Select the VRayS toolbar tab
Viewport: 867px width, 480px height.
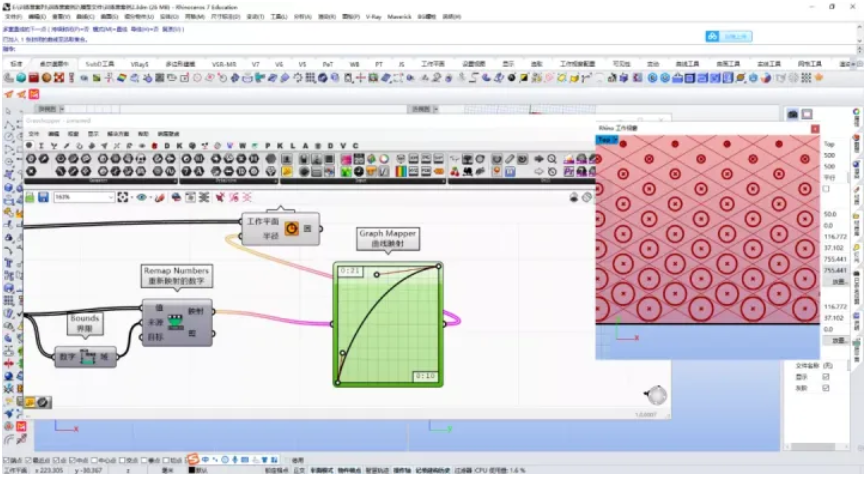pyautogui.click(x=139, y=63)
